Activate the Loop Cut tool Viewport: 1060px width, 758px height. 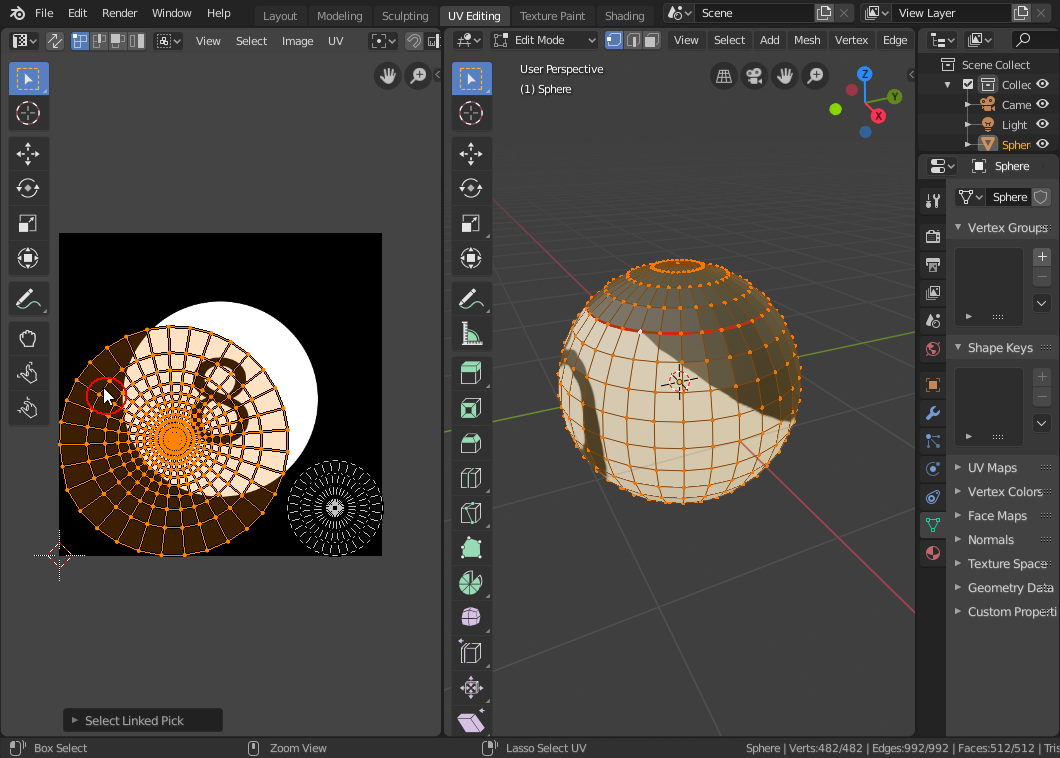point(471,478)
